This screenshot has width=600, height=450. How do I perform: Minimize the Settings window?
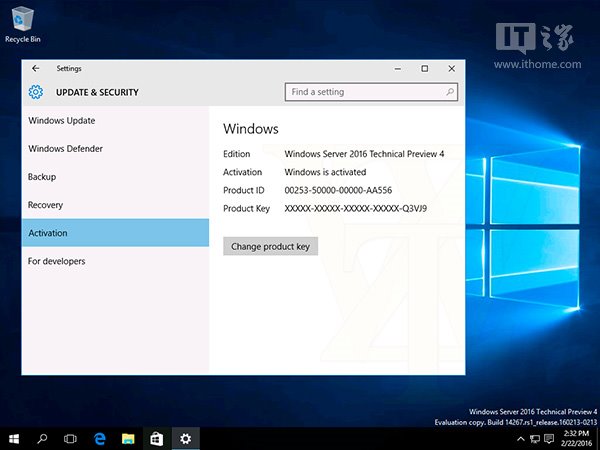coord(398,69)
